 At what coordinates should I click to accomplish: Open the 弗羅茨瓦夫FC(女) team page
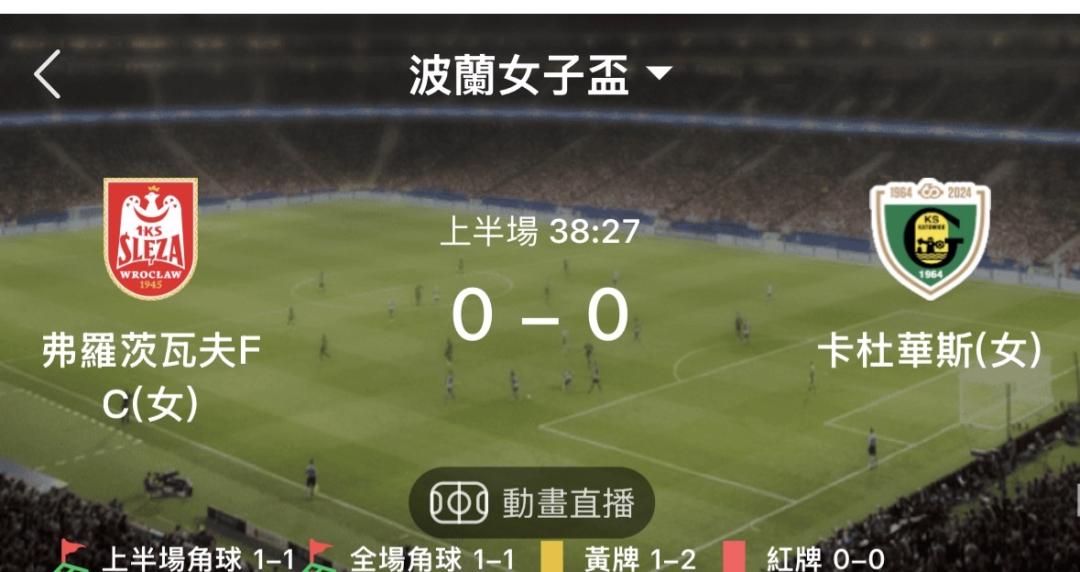pyautogui.click(x=151, y=378)
